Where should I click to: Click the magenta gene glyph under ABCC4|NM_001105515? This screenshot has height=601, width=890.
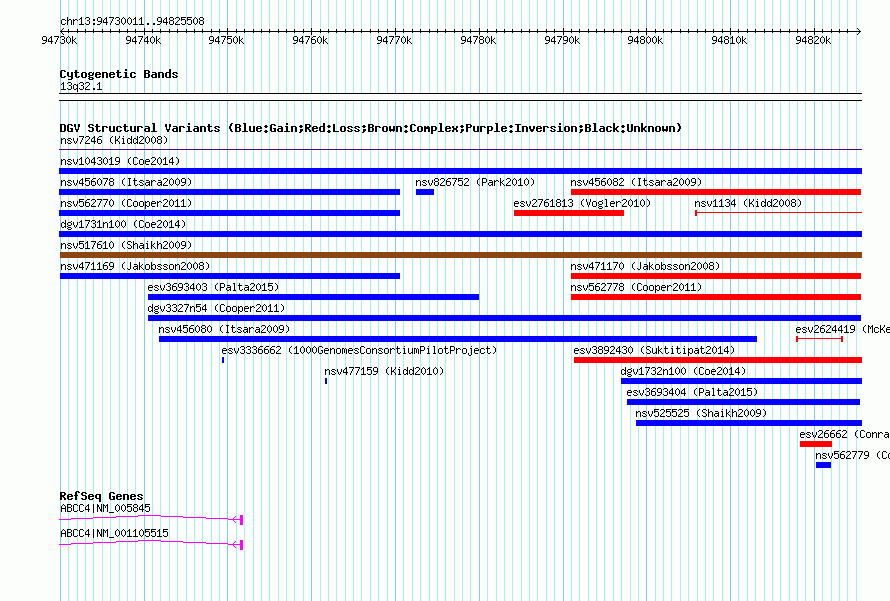(151, 544)
